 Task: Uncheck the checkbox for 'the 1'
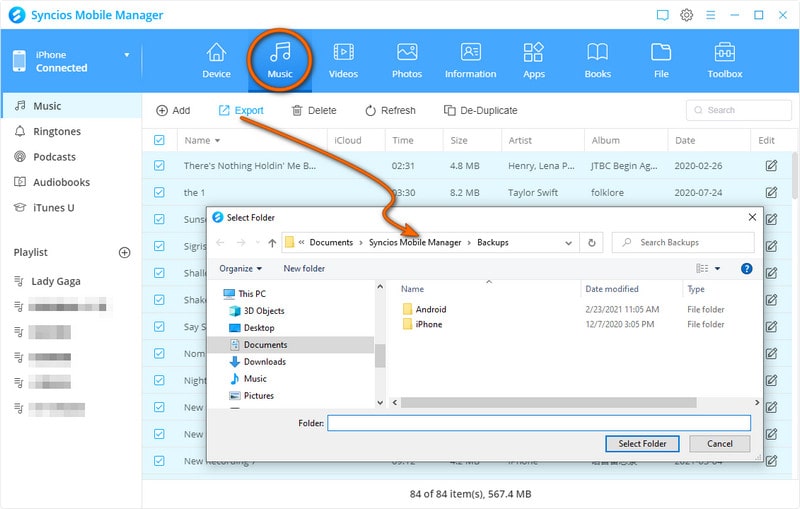[x=159, y=192]
